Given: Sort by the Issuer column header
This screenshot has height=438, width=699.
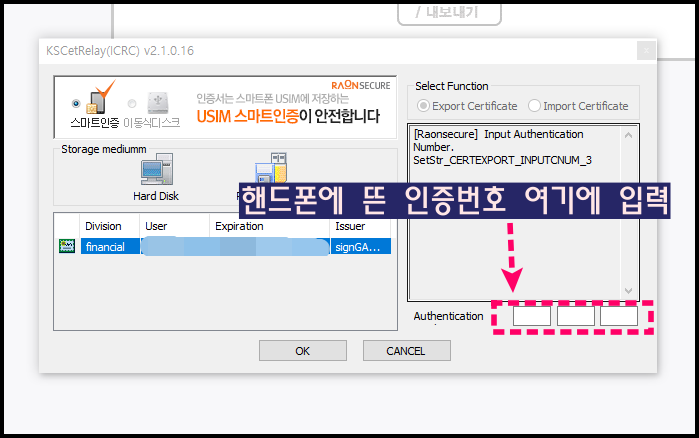Looking at the screenshot, I should (360, 226).
